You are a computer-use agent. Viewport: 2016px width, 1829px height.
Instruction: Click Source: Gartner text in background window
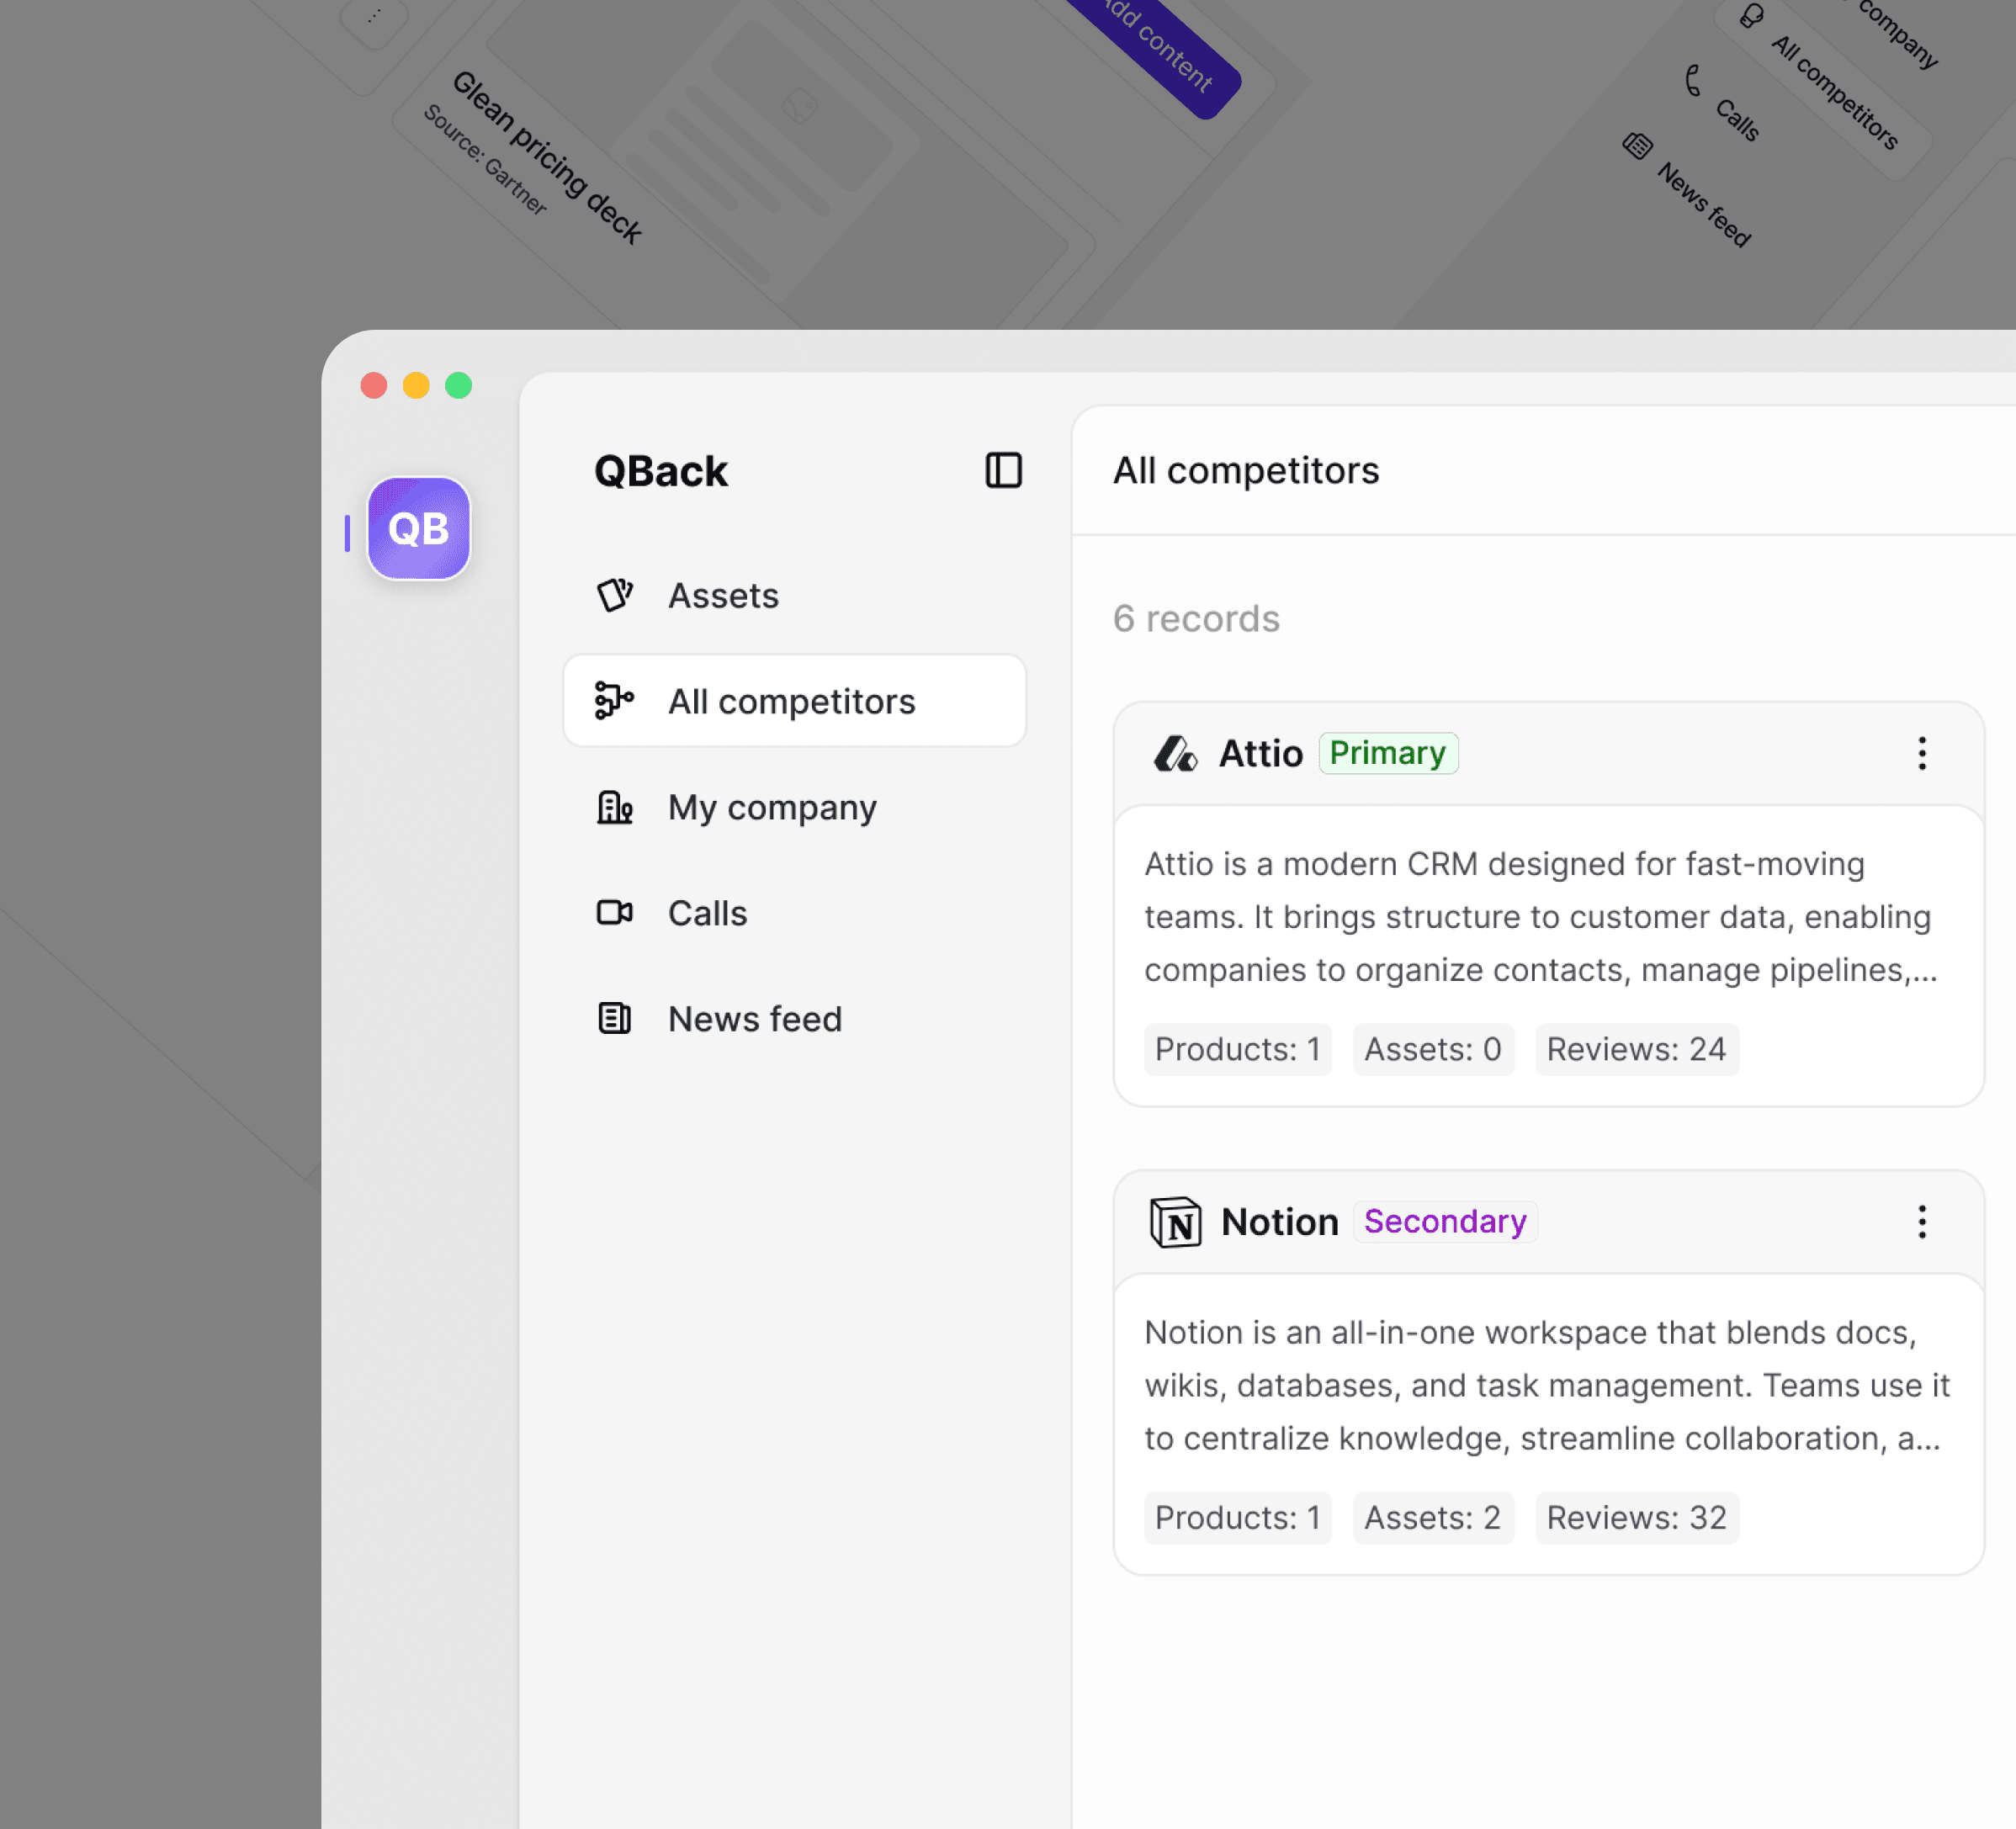[x=485, y=159]
